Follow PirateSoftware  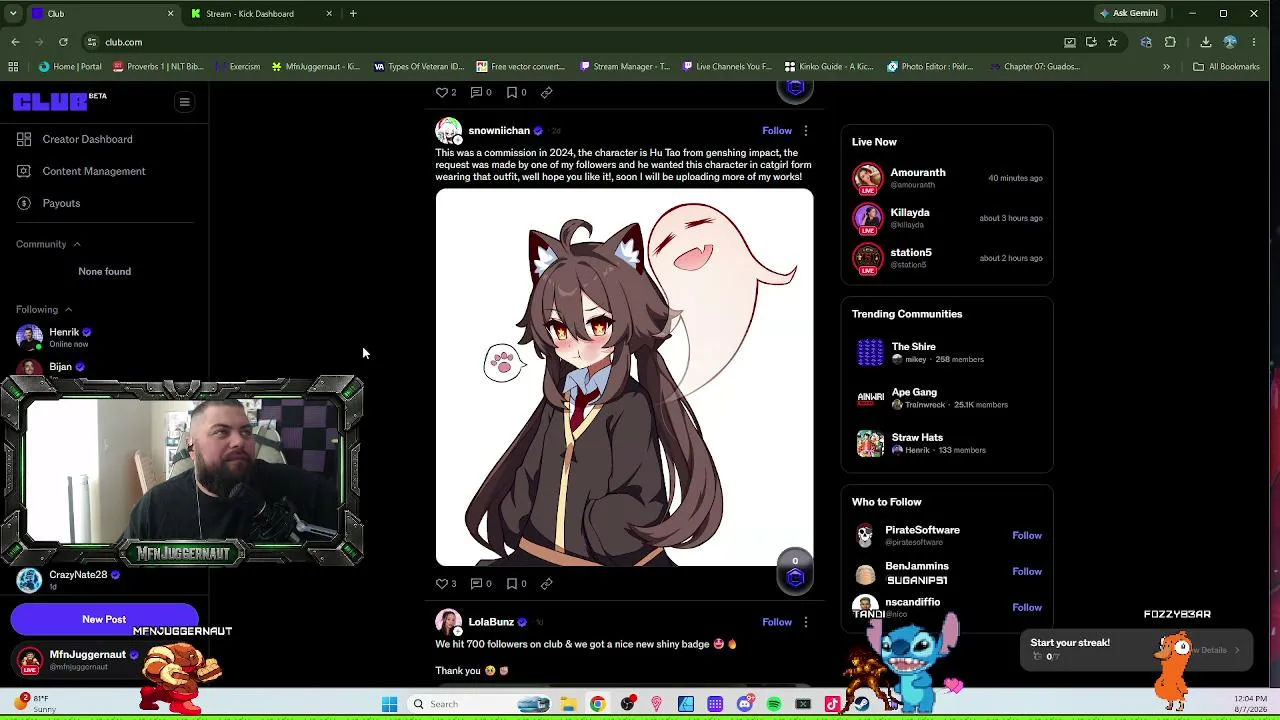click(x=1027, y=535)
